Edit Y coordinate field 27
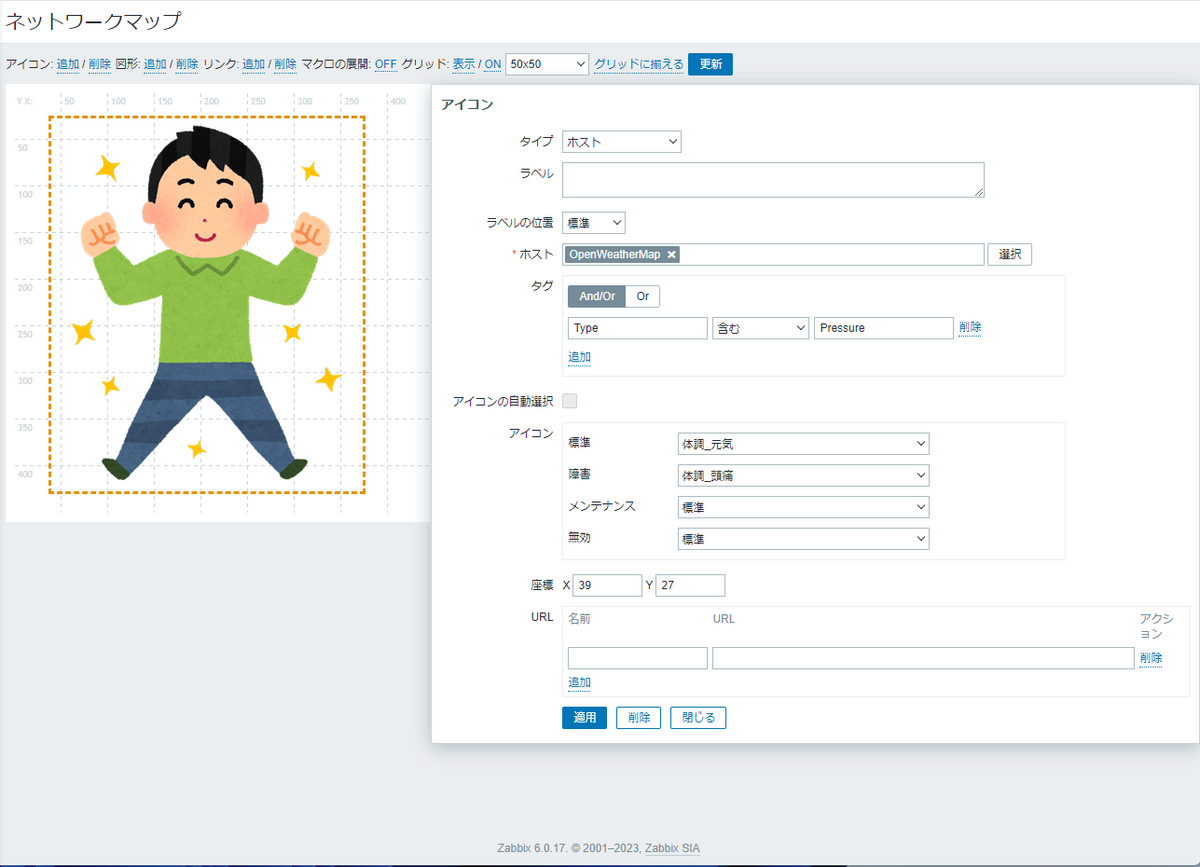The height and width of the screenshot is (867, 1200). pos(690,586)
